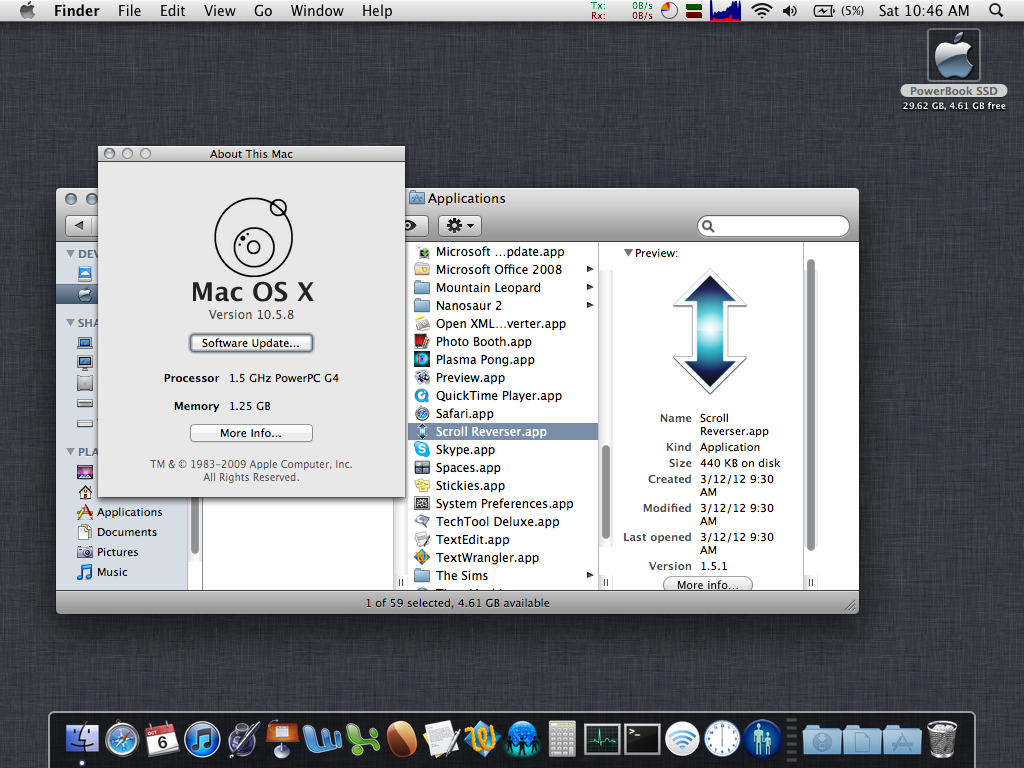Viewport: 1024px width, 768px height.
Task: Go back in the Finder window
Action: pyautogui.click(x=79, y=226)
